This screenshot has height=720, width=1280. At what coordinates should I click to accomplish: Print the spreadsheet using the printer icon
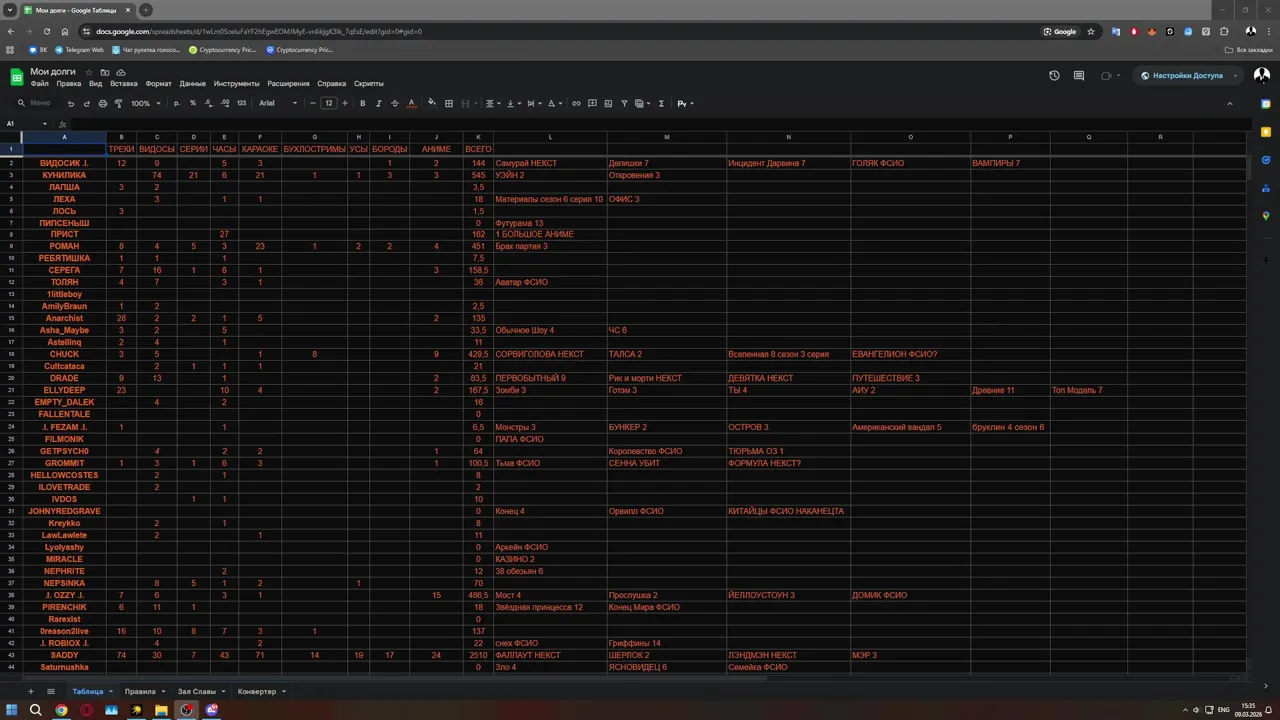[102, 103]
